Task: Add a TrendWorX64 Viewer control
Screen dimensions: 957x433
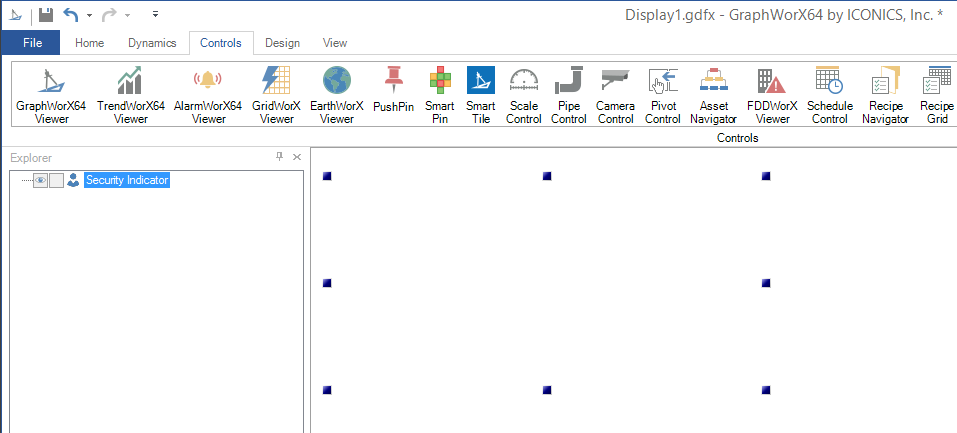Action: 130,96
